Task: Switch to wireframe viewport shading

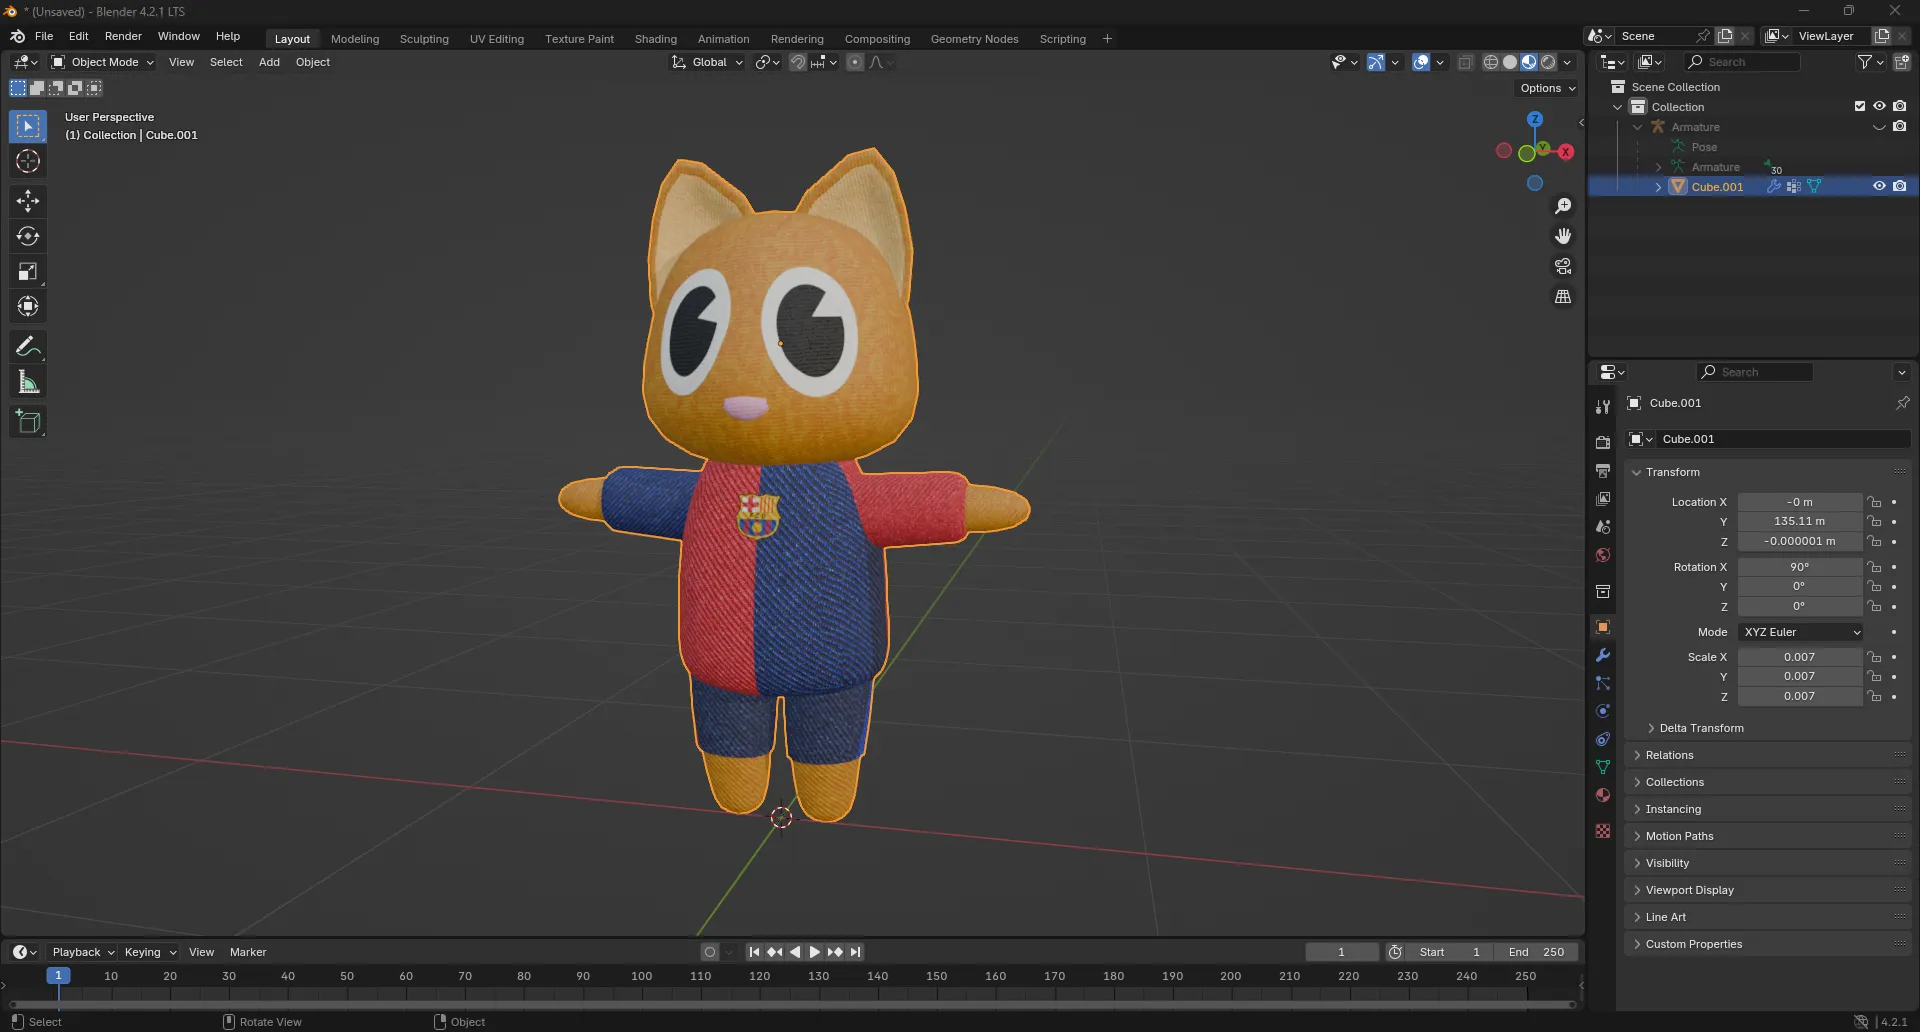Action: pyautogui.click(x=1490, y=62)
